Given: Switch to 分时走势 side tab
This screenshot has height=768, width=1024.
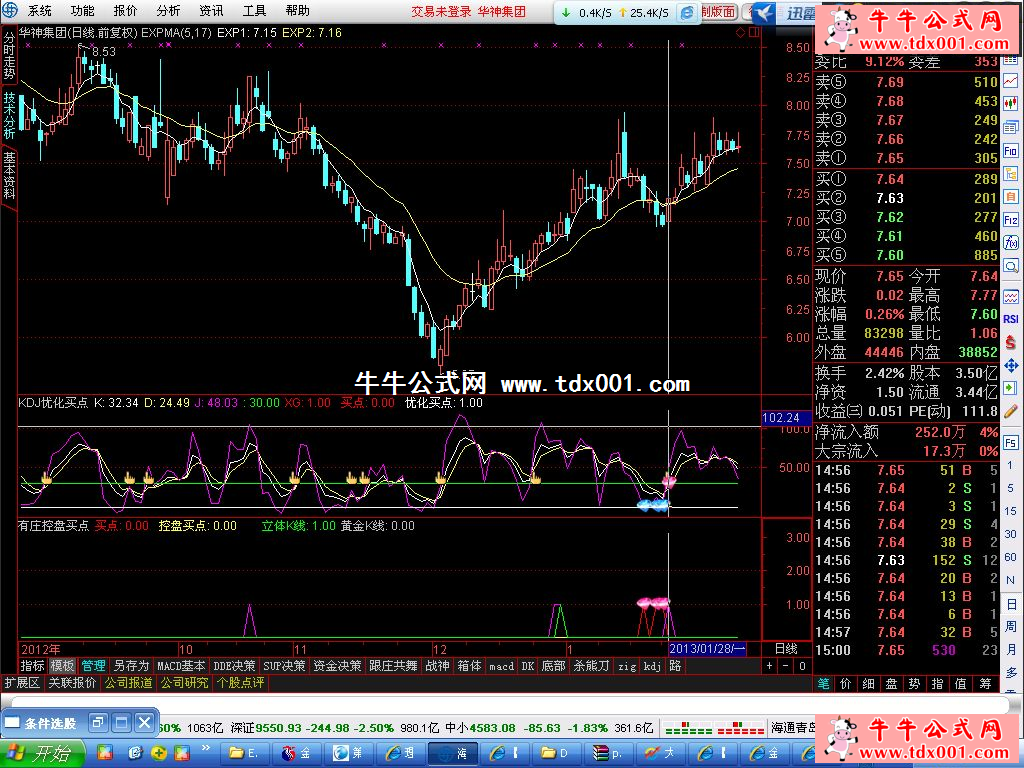Looking at the screenshot, I should [x=9, y=55].
